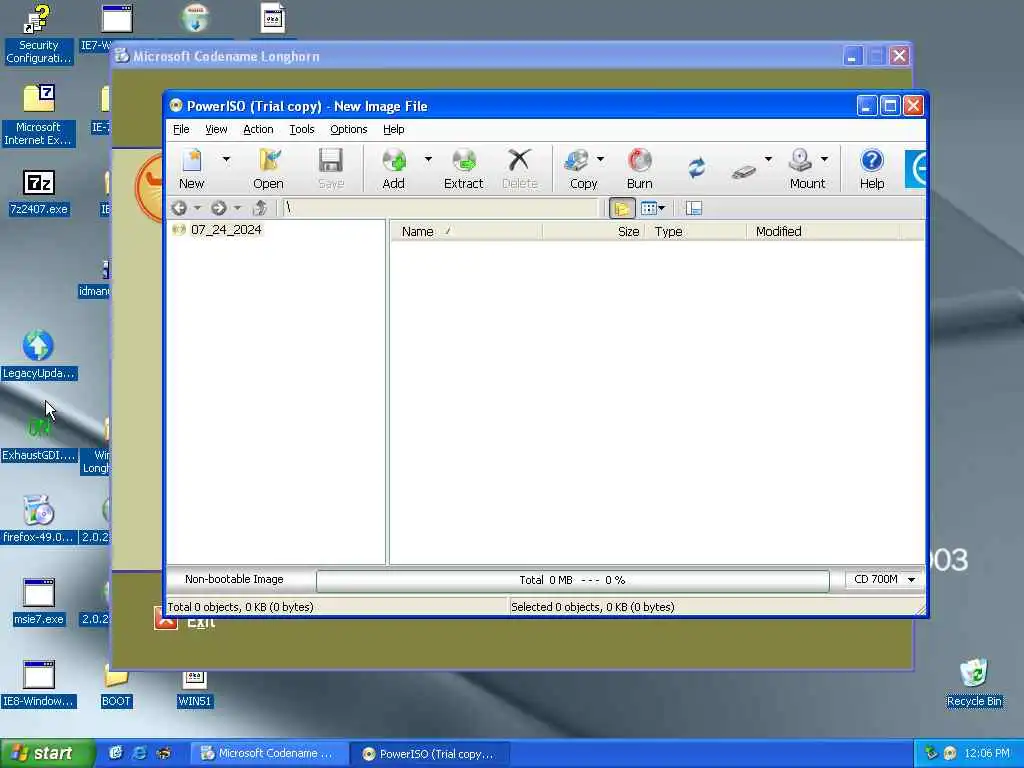Image resolution: width=1024 pixels, height=768 pixels.
Task: Select the IE8-Windows installer desktop icon
Action: pyautogui.click(x=39, y=683)
